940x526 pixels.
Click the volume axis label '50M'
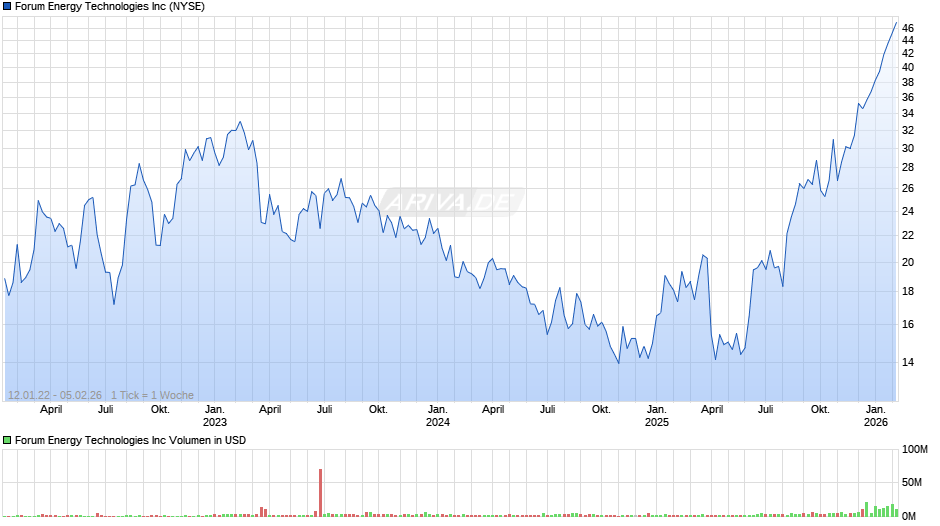tap(912, 483)
